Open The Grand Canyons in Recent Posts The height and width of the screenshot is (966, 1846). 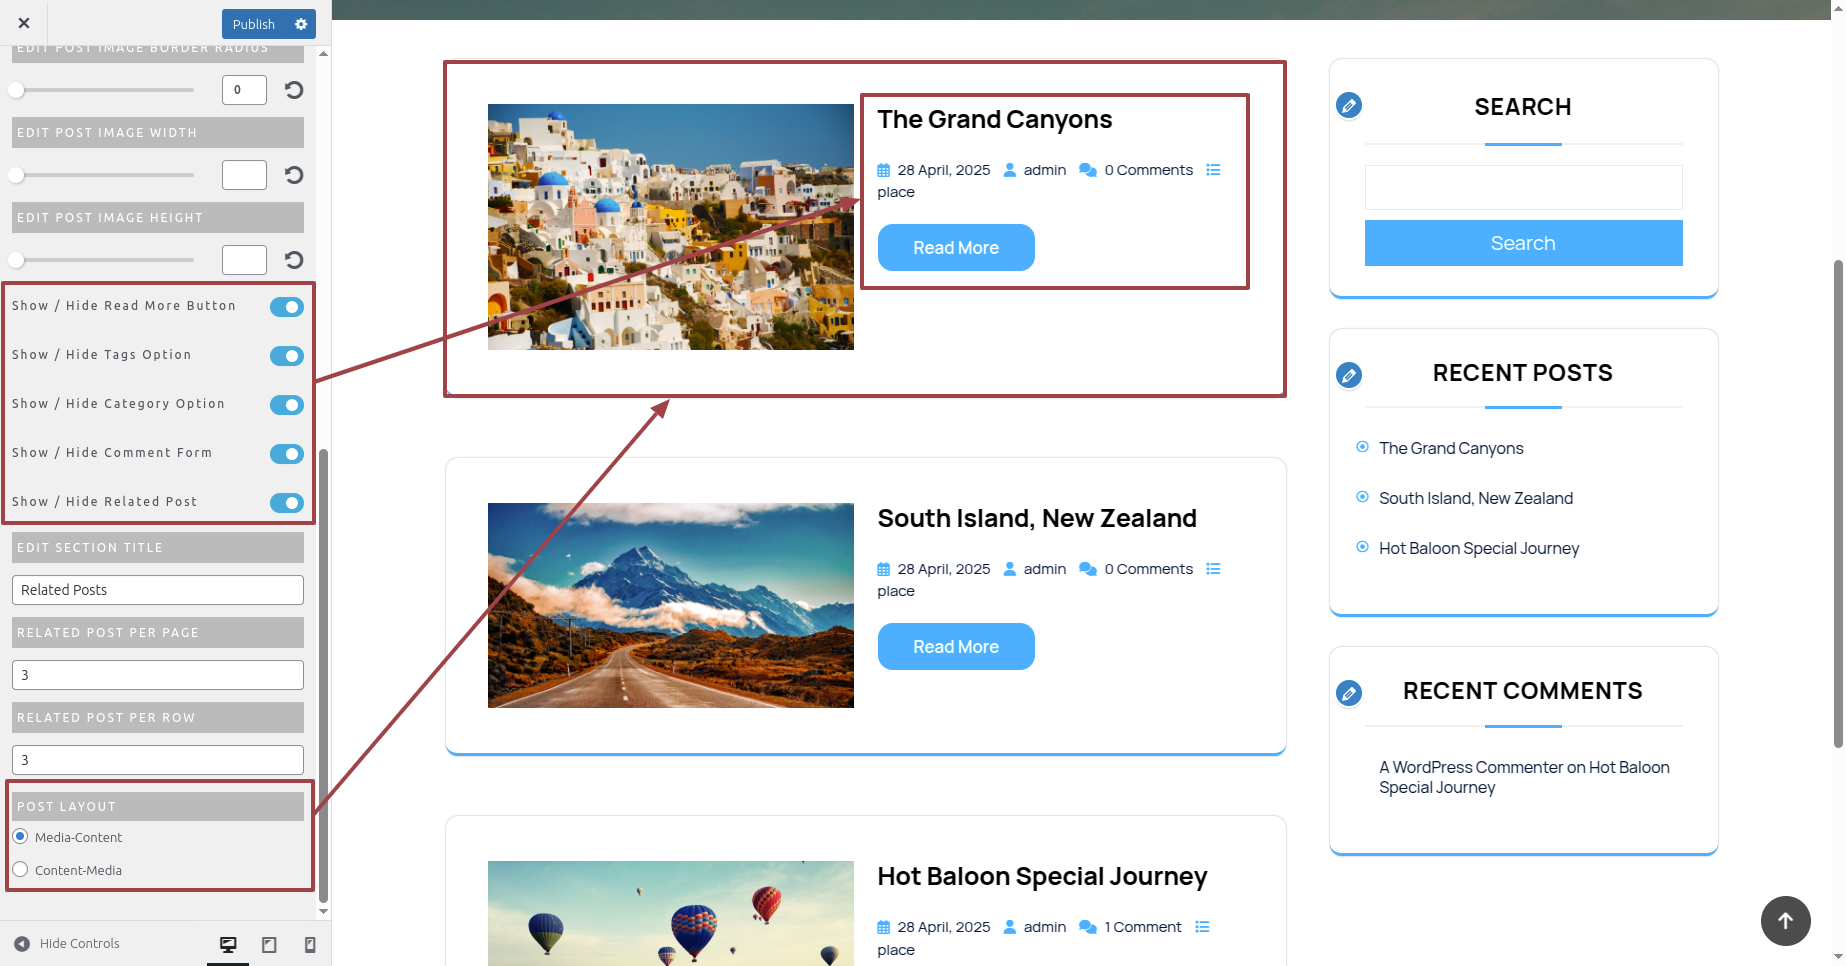click(x=1451, y=448)
